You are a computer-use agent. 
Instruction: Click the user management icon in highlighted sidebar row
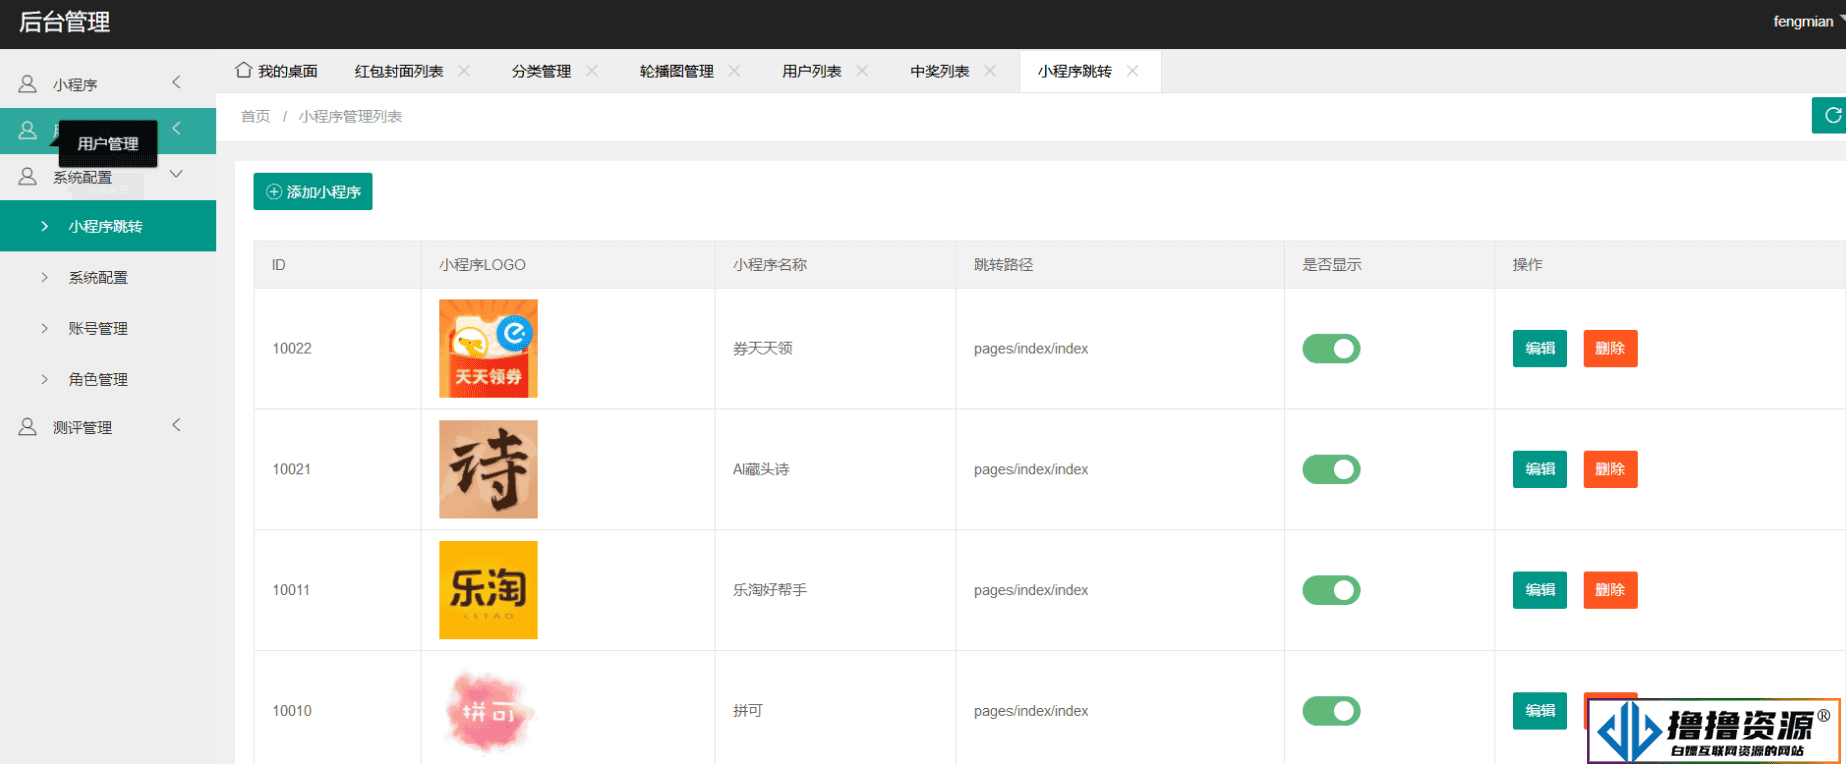28,130
